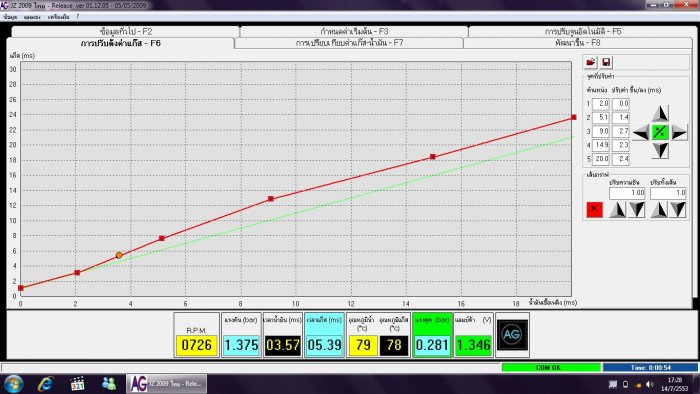Click the left arrow in adjustment pad
Image resolution: width=700 pixels, height=394 pixels.
641,133
